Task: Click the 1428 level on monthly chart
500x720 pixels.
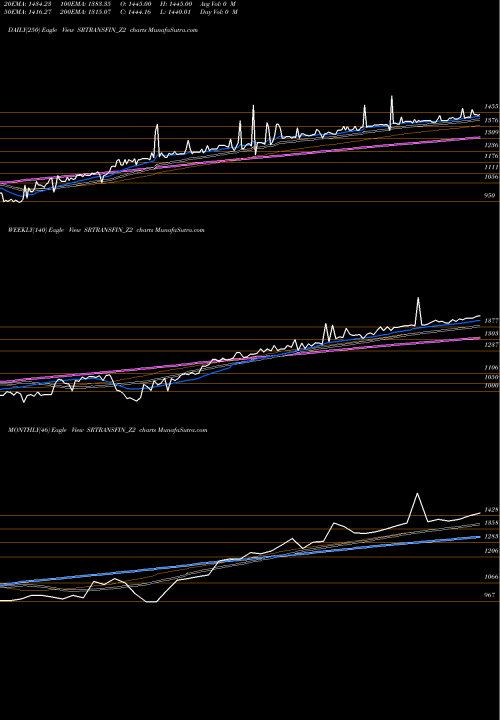Action: click(x=492, y=510)
